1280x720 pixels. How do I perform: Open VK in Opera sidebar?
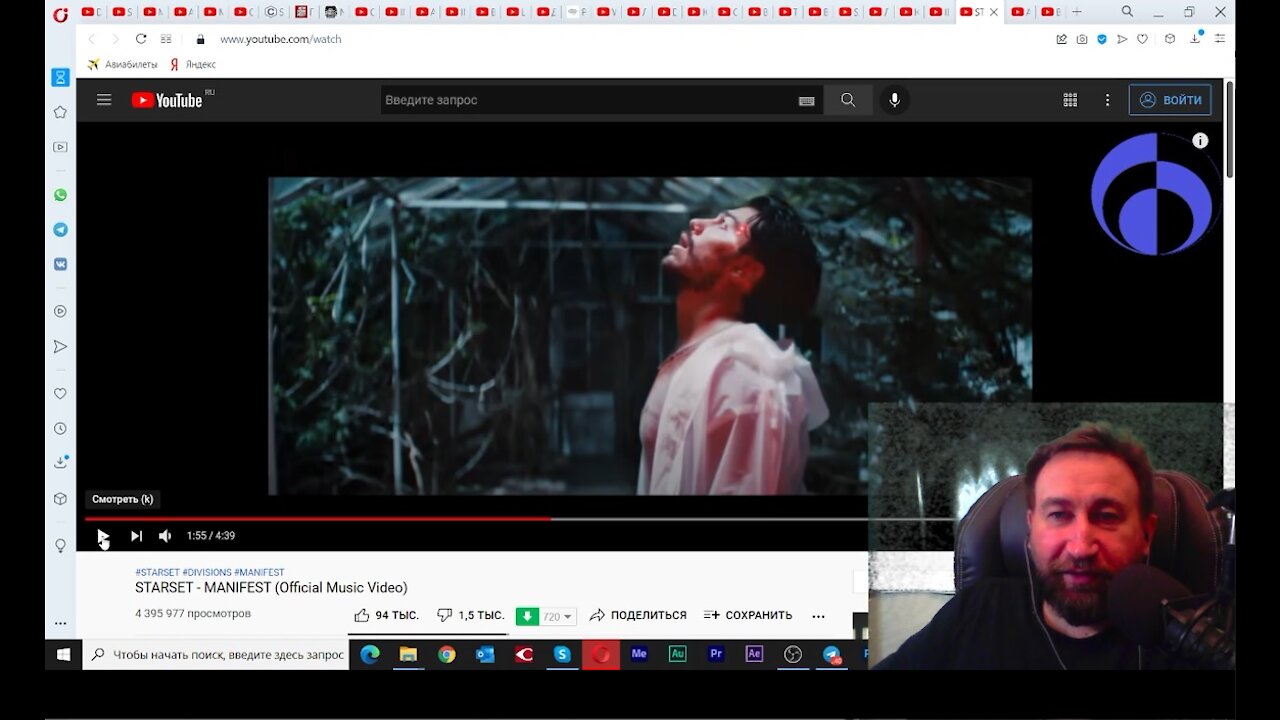(60, 264)
